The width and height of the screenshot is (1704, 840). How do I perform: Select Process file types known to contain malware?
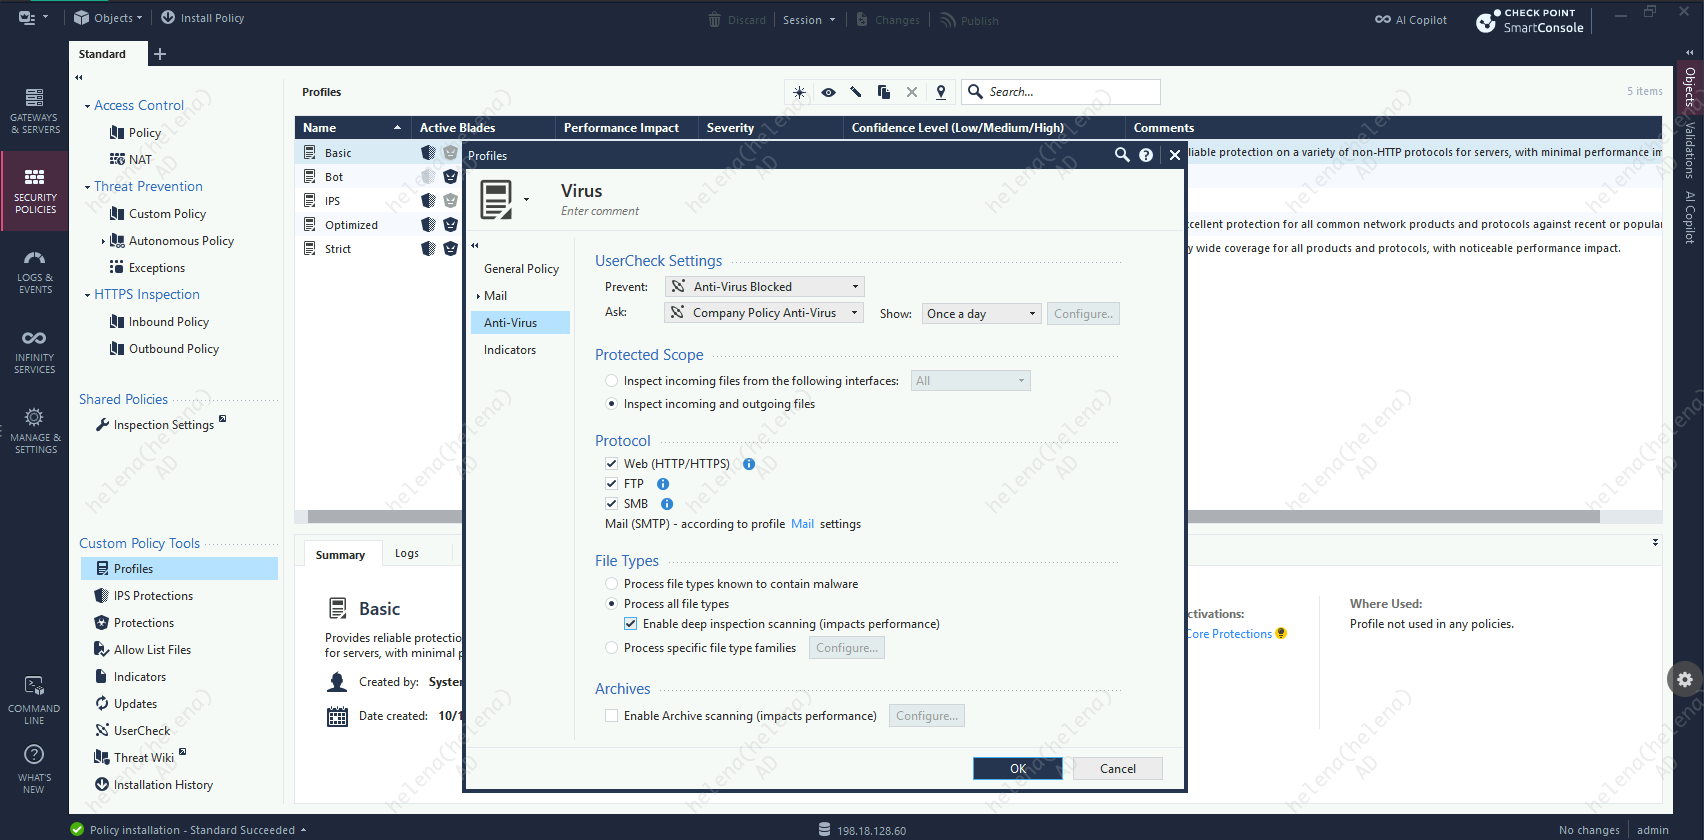(611, 584)
